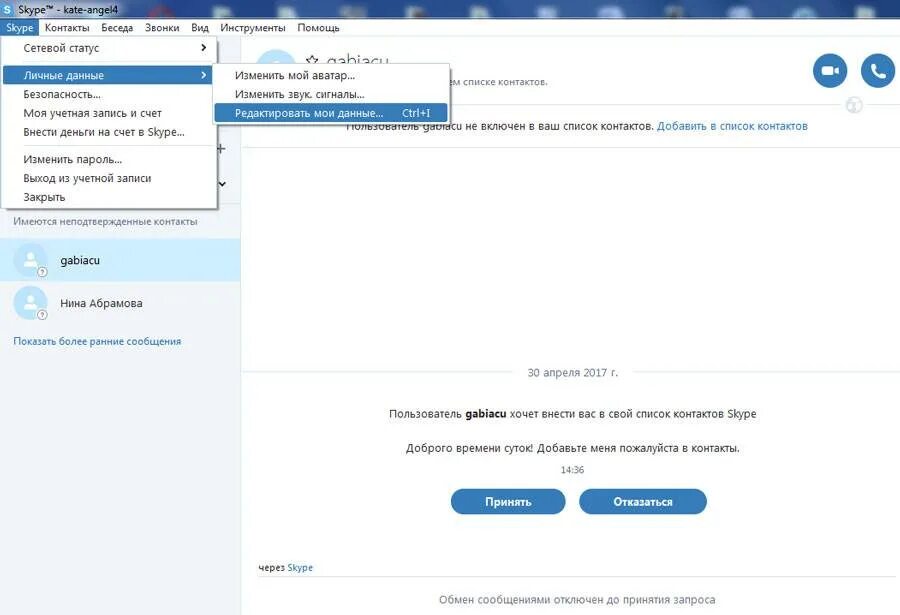Accept request with Принять button

[508, 501]
